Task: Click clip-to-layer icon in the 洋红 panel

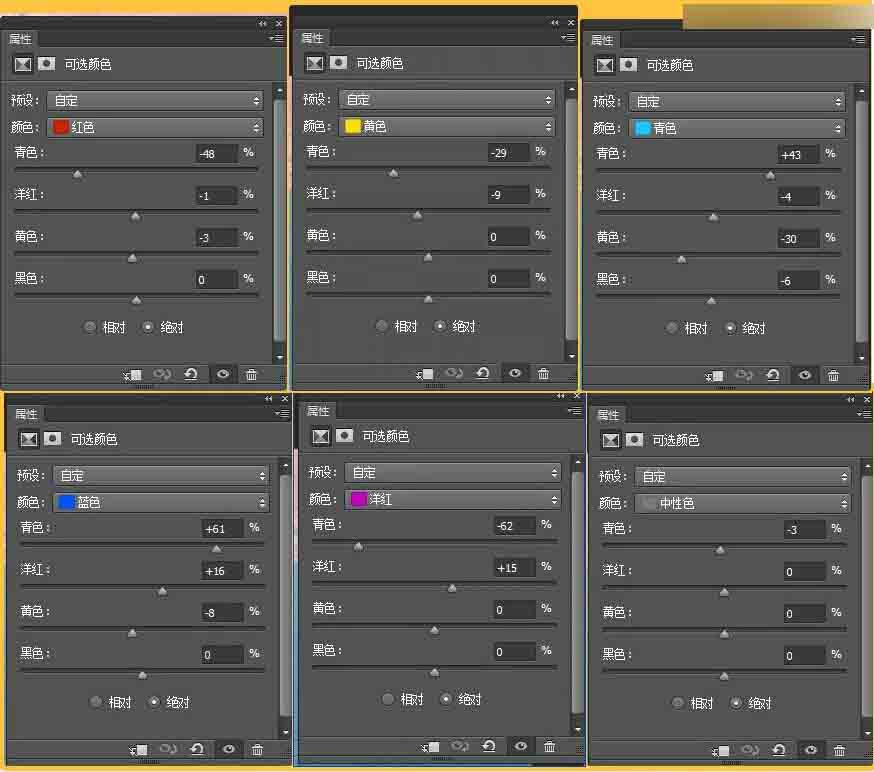Action: click(431, 747)
